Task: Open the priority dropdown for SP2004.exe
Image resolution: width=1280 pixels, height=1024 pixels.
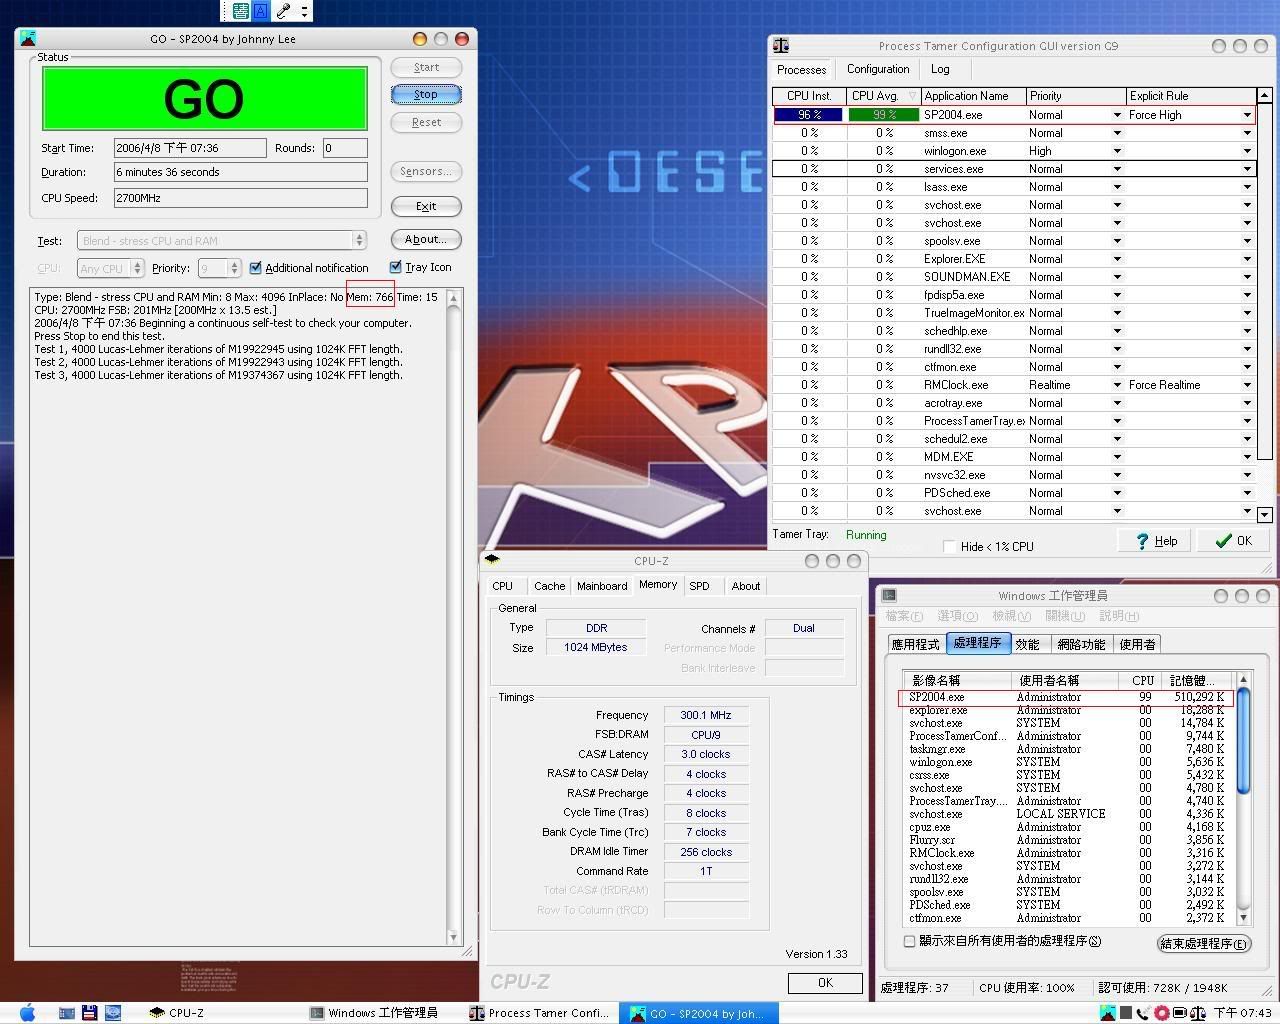Action: 1117,115
